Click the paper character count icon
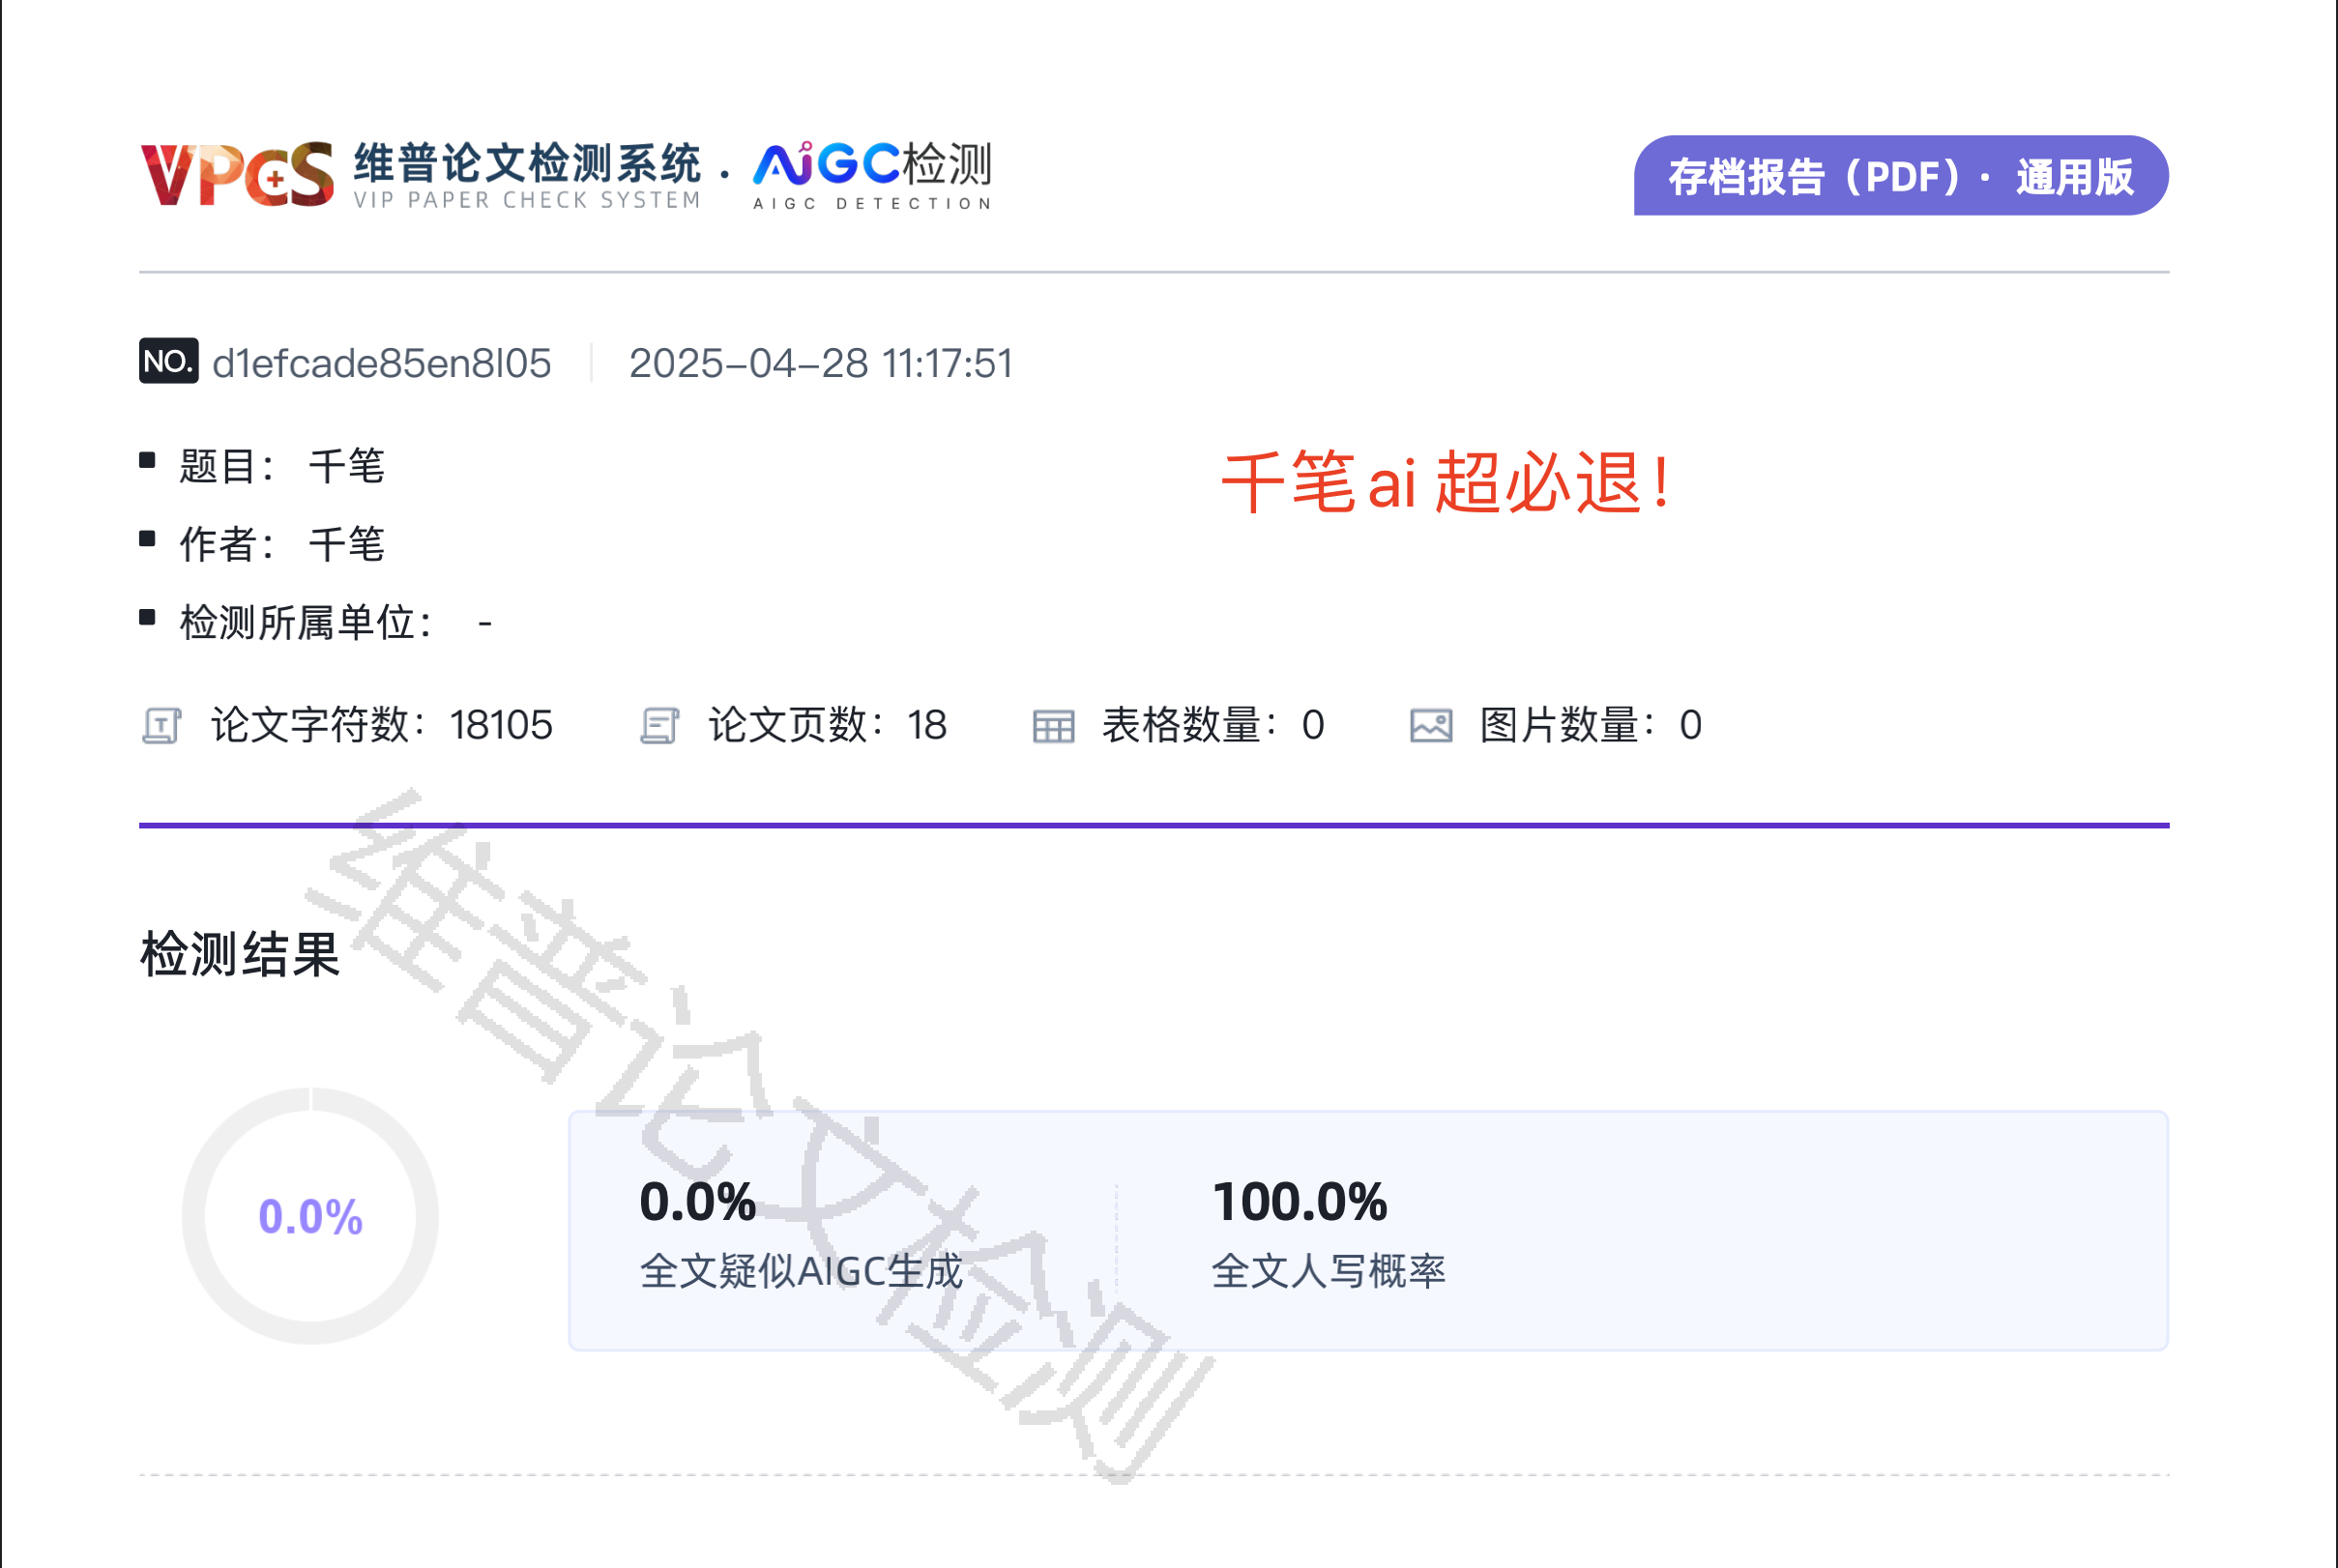The image size is (2338, 1568). tap(163, 726)
